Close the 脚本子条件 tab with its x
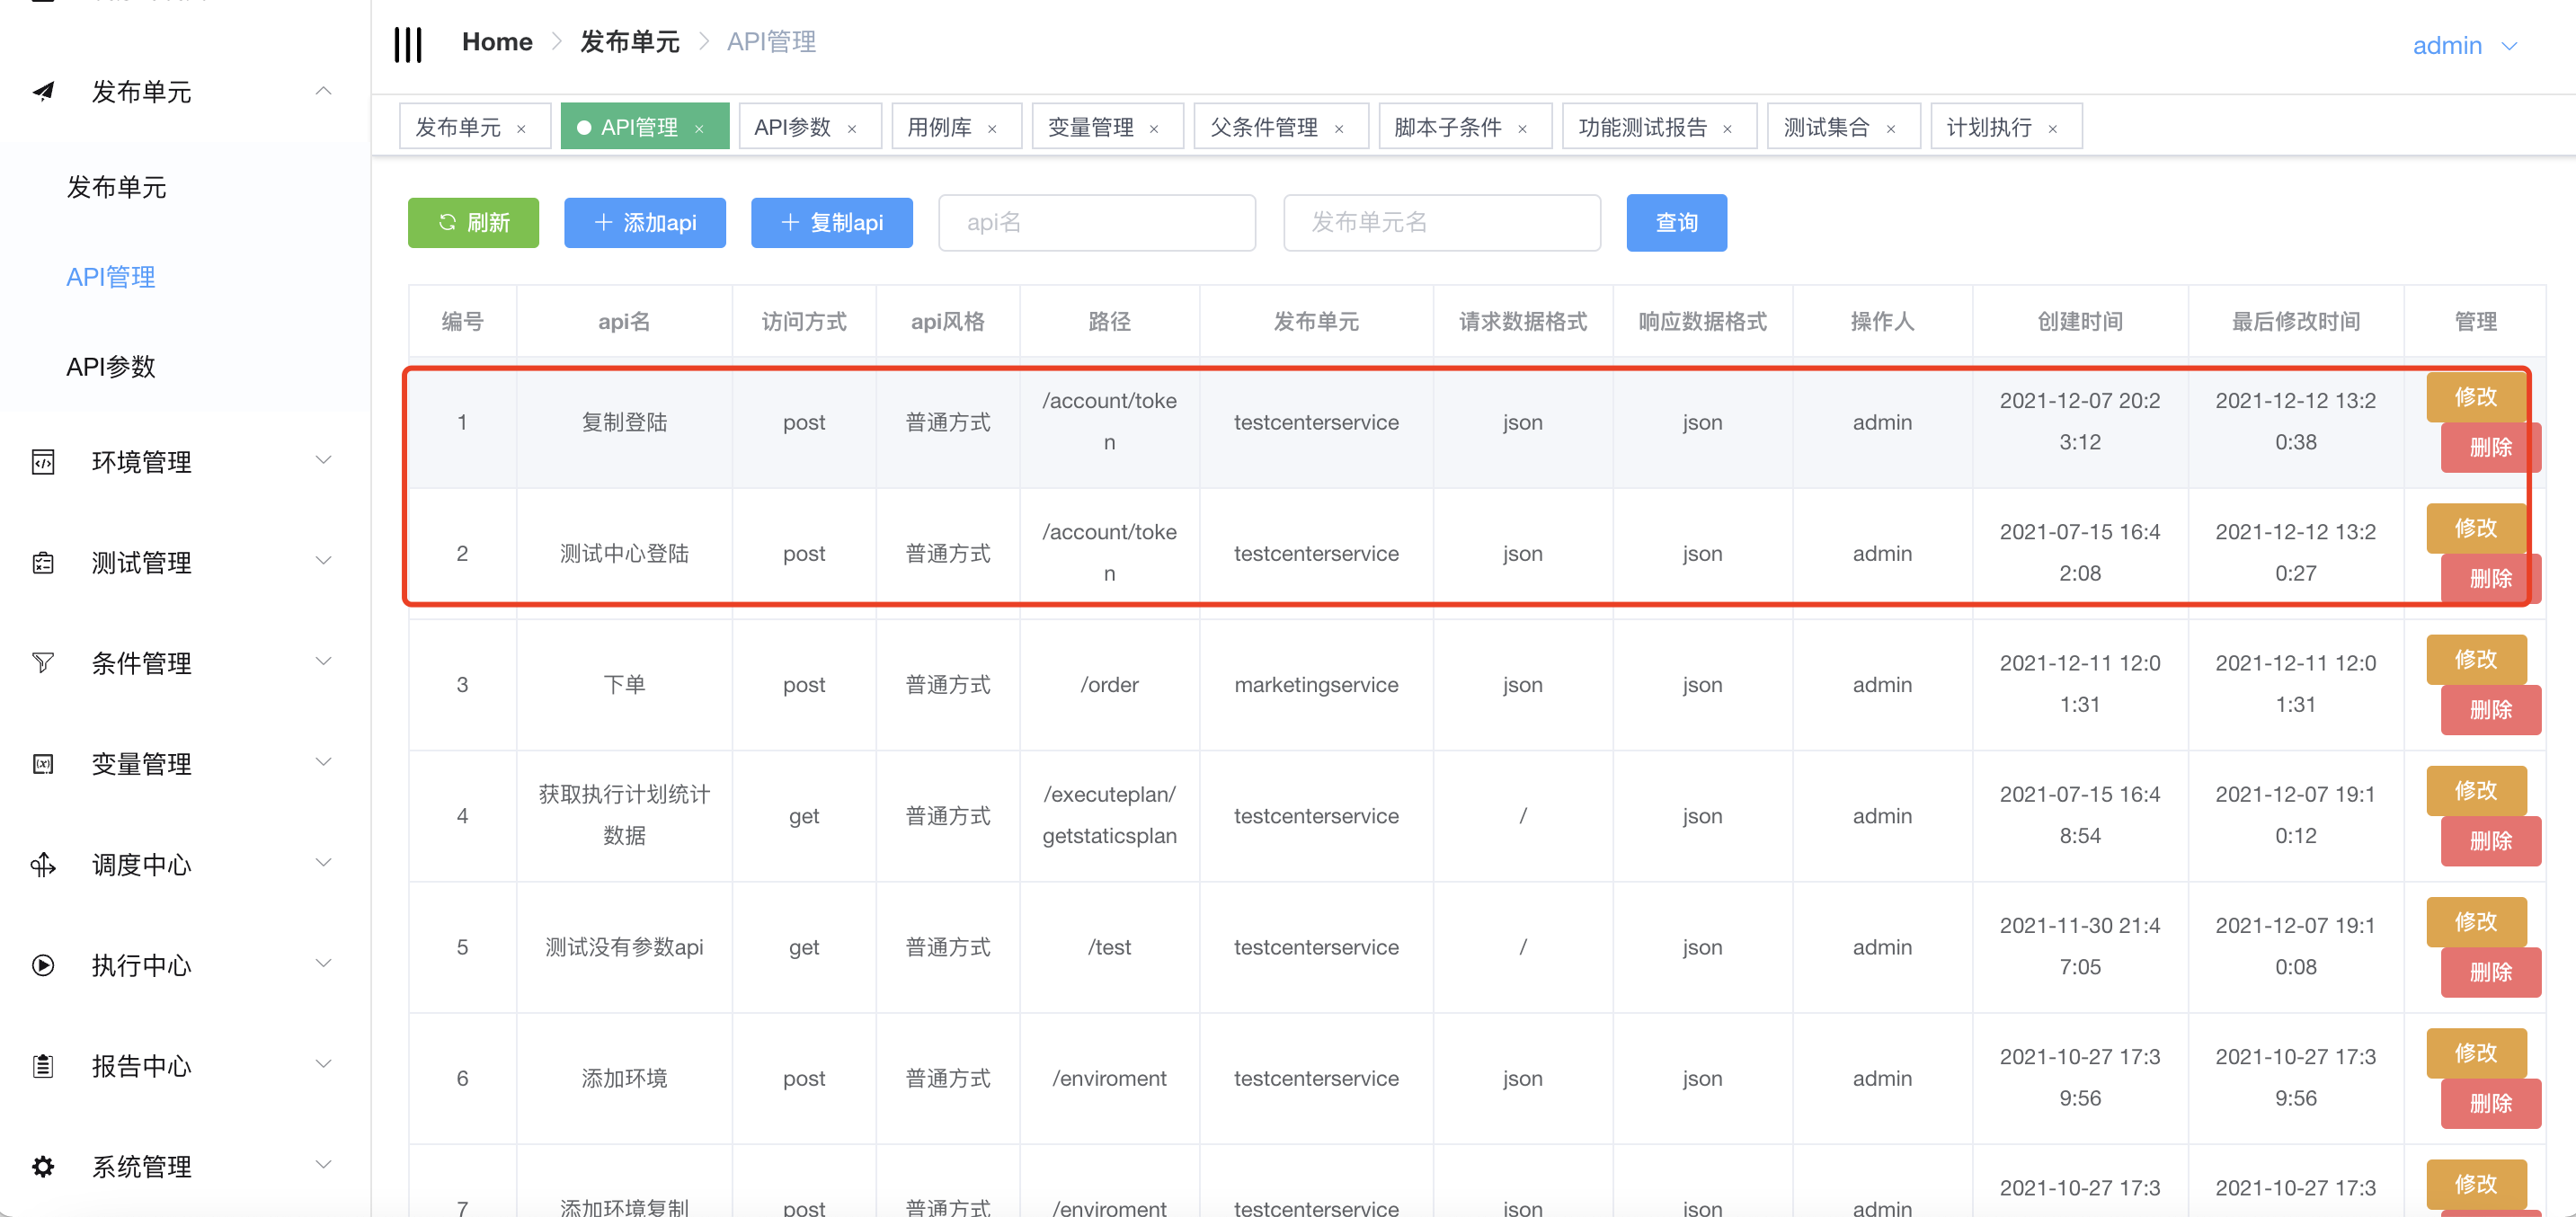2576x1217 pixels. tap(1522, 129)
